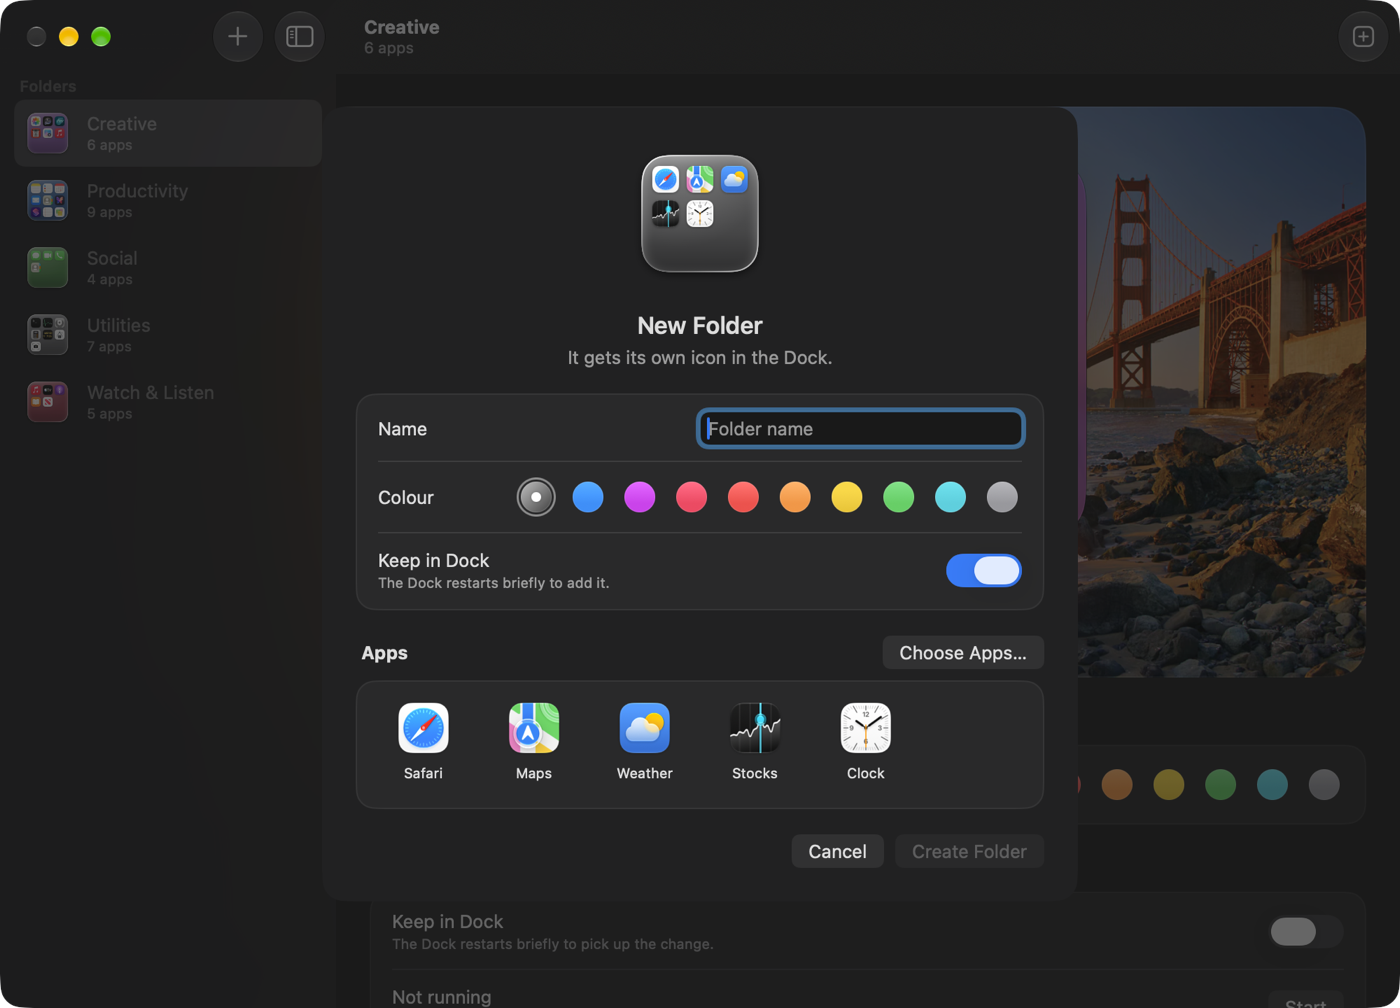Choose the orange colour swatch in dialog
The image size is (1400, 1008).
[795, 497]
